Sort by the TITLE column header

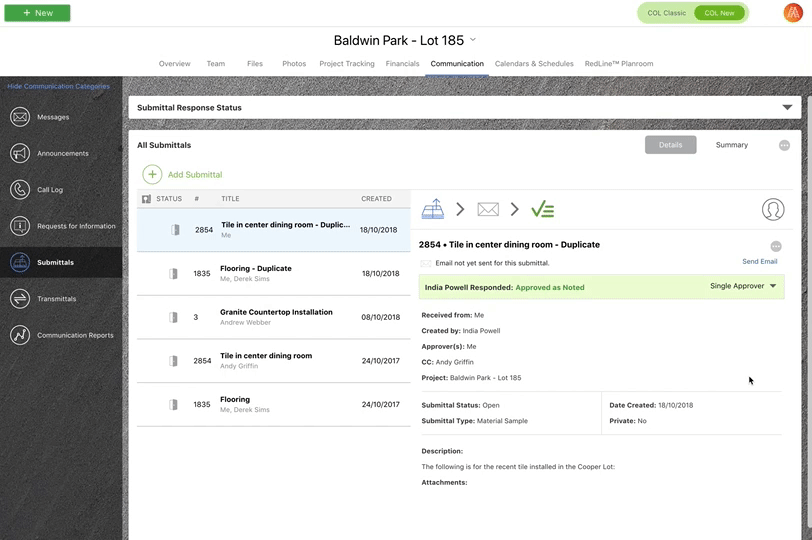pos(230,199)
